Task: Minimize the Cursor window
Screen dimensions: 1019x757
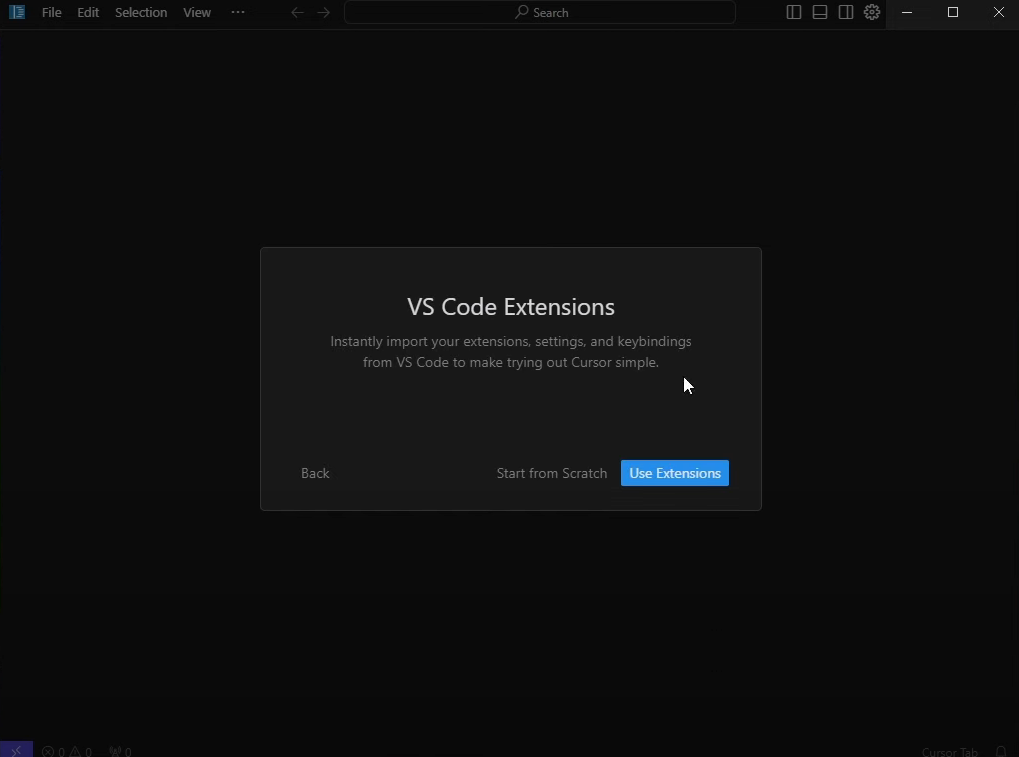Action: point(907,12)
